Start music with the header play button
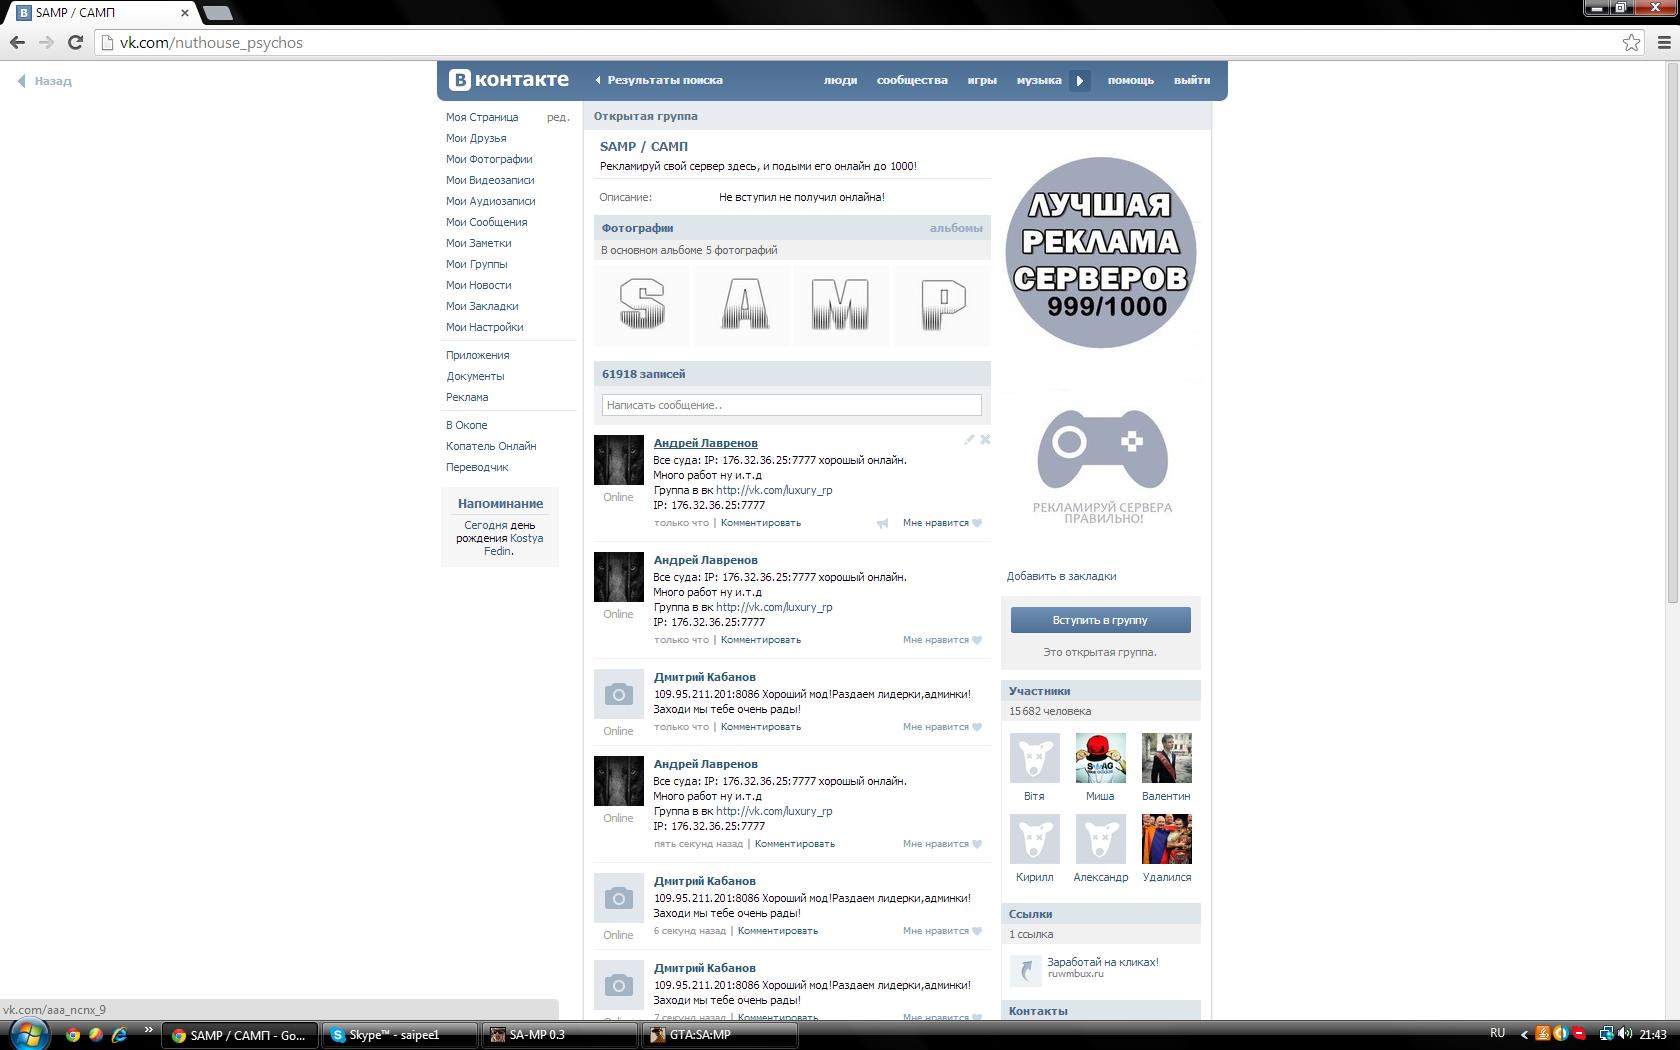Viewport: 1680px width, 1050px height. click(1080, 80)
